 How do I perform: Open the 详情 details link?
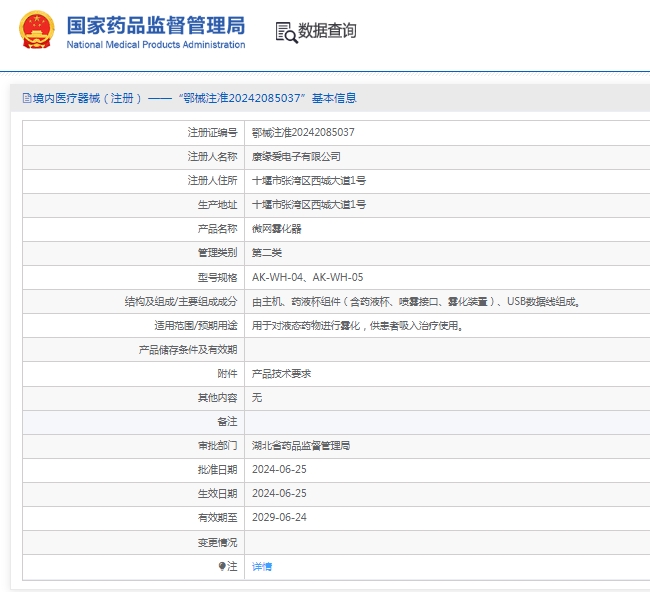click(x=262, y=566)
